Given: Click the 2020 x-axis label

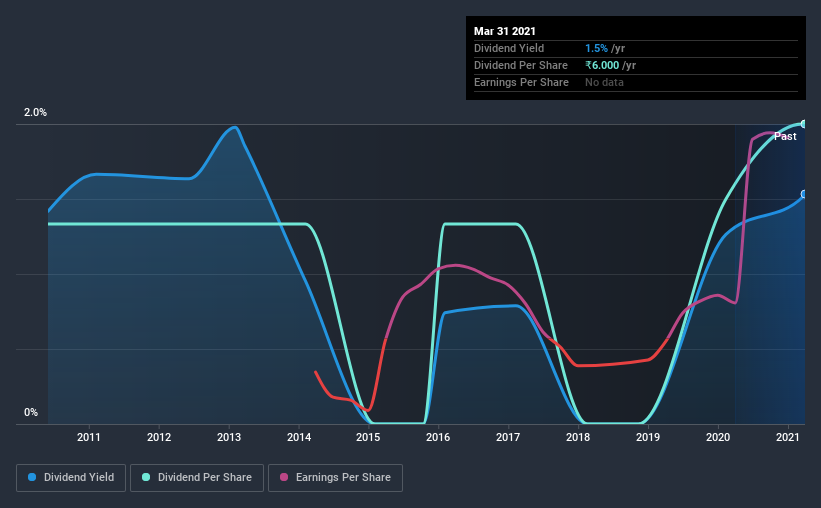Looking at the screenshot, I should [x=718, y=437].
